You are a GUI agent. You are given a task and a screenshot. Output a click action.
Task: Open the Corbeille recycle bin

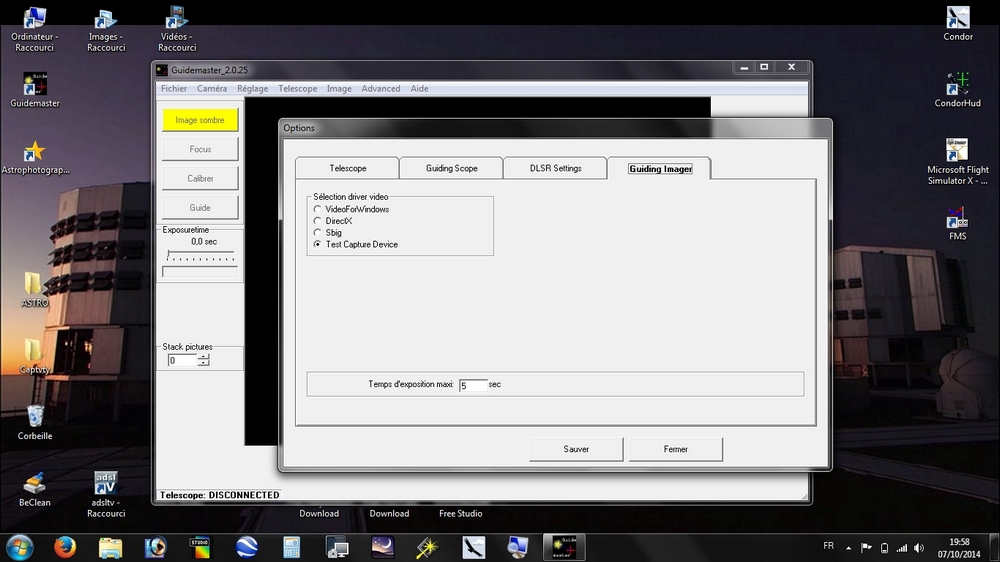[x=34, y=422]
